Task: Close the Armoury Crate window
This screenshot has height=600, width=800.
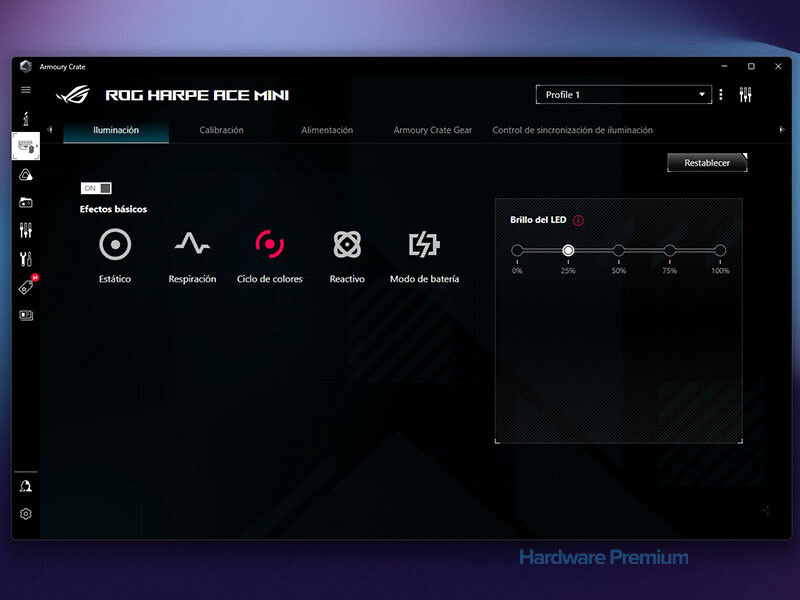Action: (778, 66)
